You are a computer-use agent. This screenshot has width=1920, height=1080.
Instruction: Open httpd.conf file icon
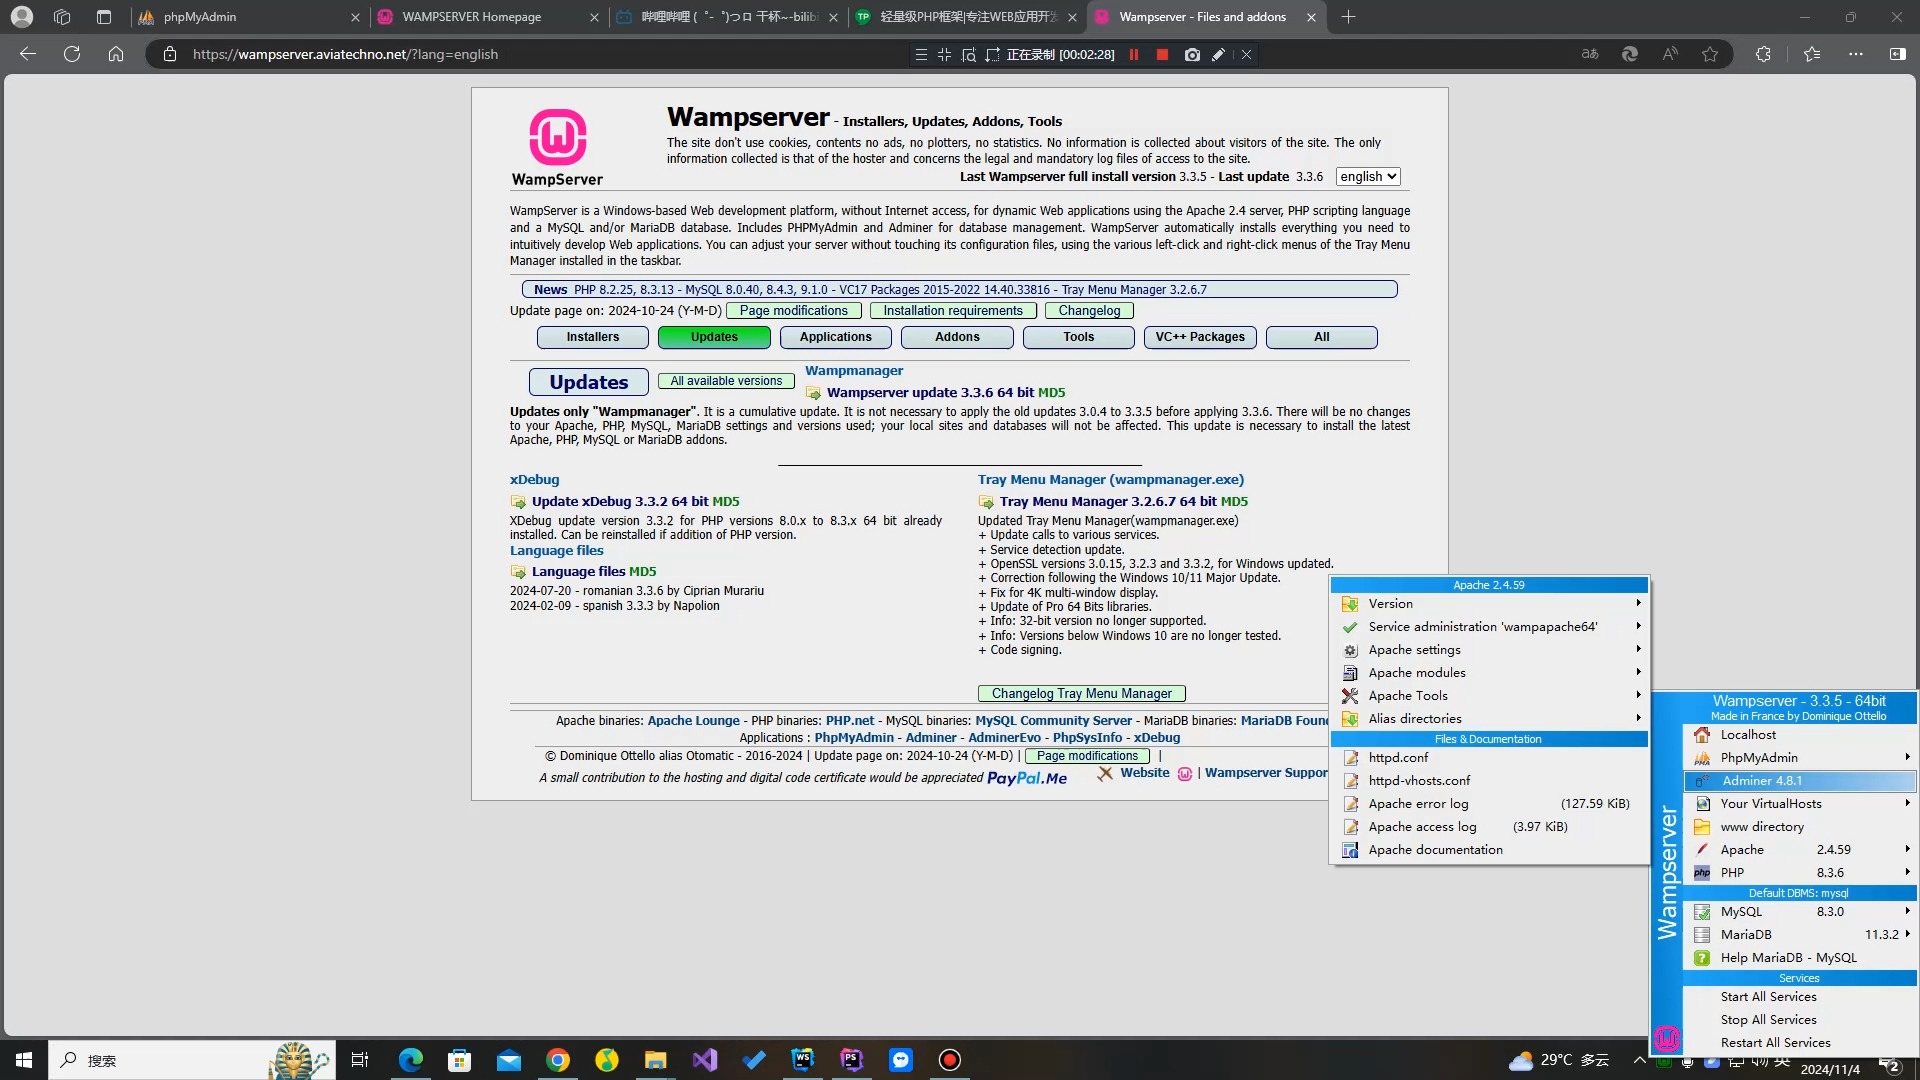pos(1350,757)
